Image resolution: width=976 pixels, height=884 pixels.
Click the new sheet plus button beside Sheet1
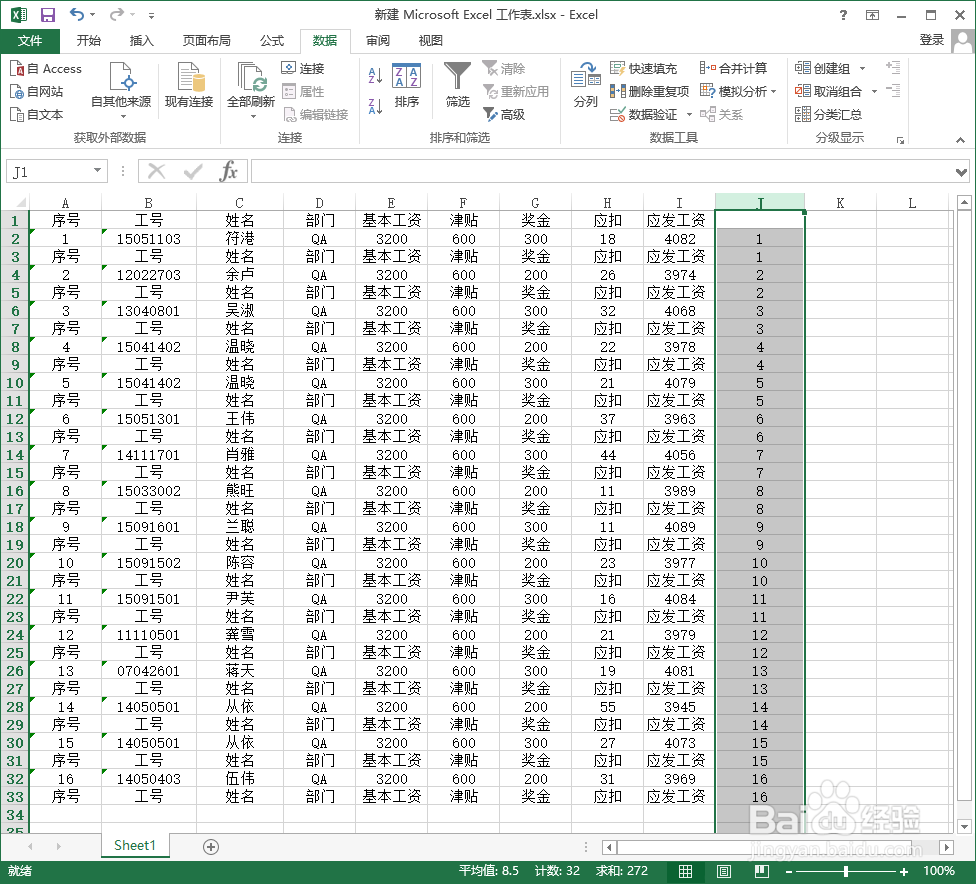point(210,846)
